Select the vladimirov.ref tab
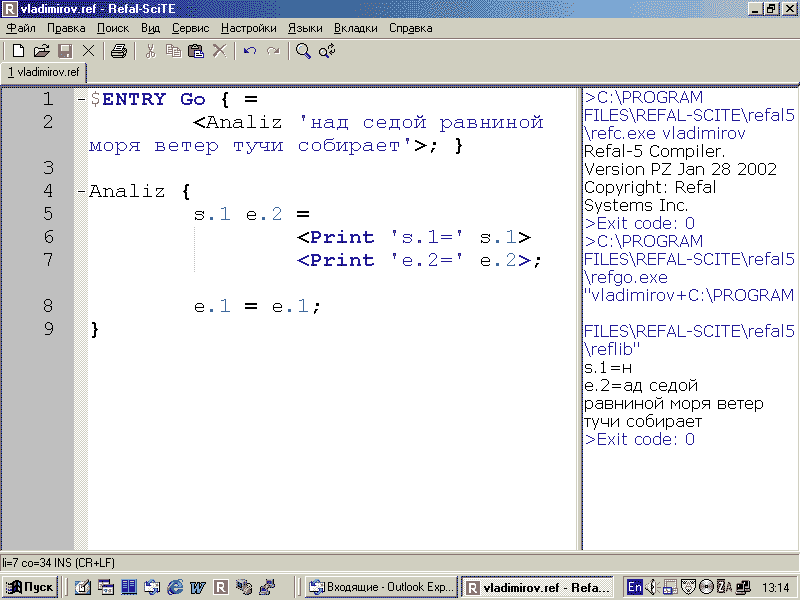The width and height of the screenshot is (800, 600). click(x=43, y=72)
